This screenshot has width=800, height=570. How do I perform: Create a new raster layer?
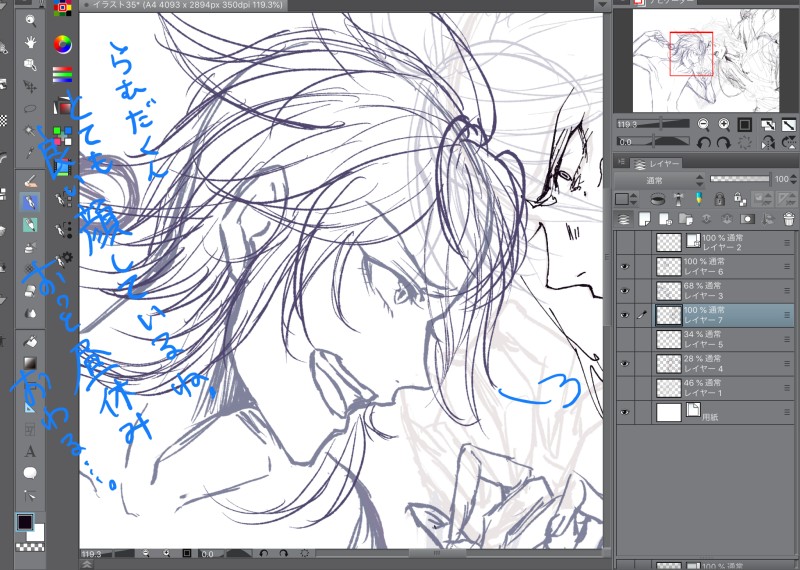644,219
